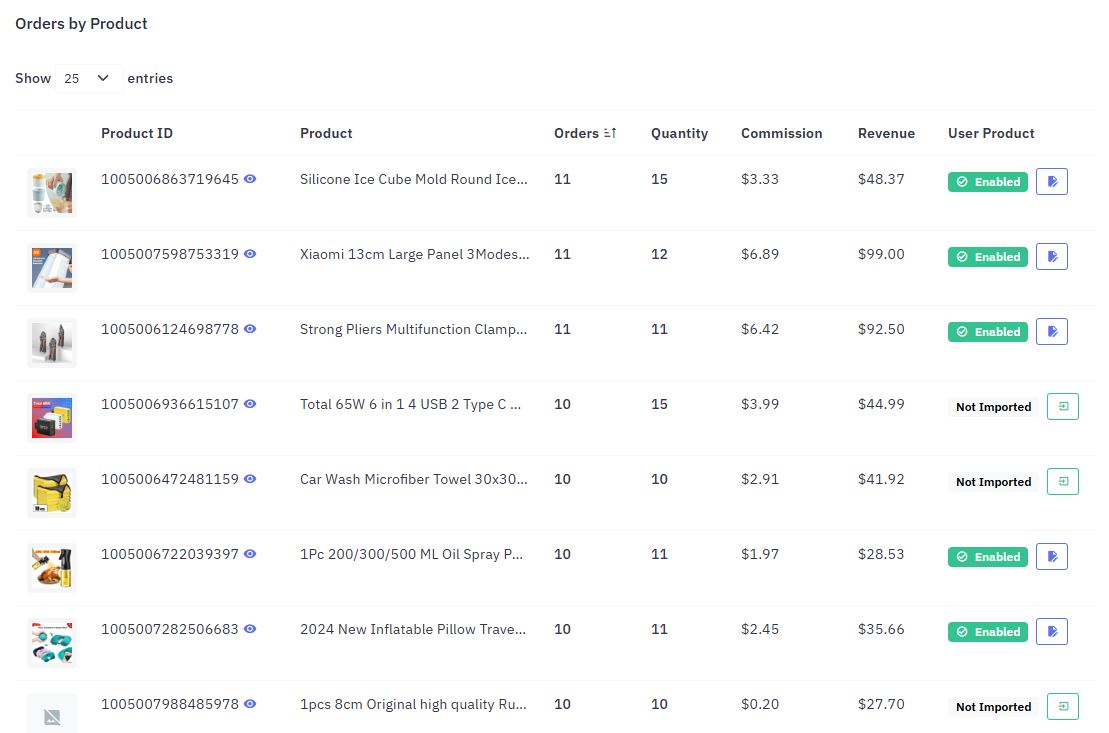Select product ID 1005007282506683
The image size is (1109, 733).
170,629
